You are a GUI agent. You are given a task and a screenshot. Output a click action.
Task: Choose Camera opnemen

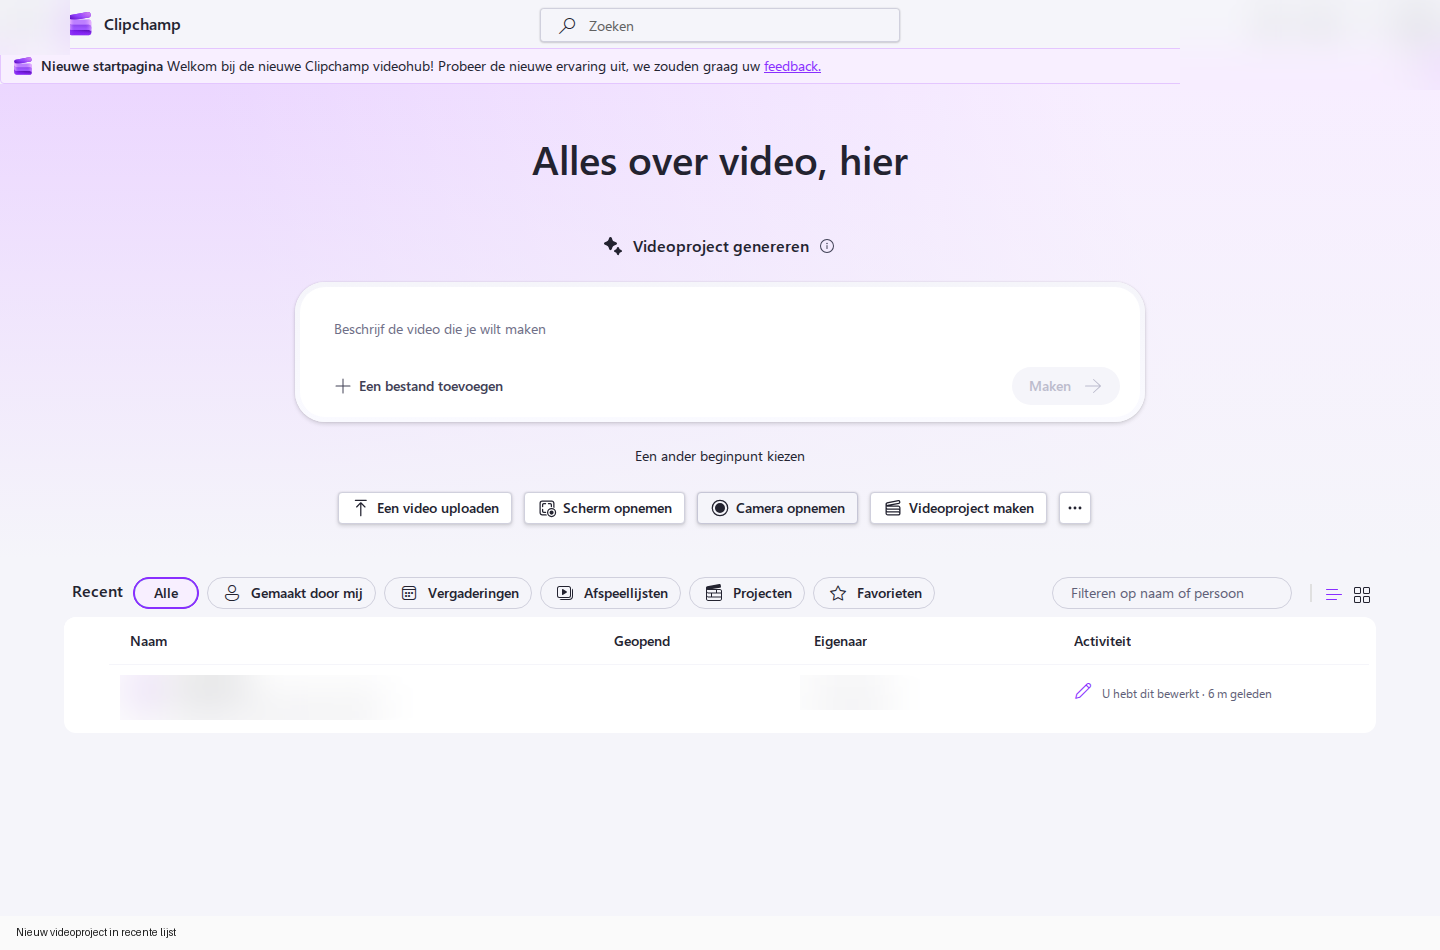tap(777, 508)
